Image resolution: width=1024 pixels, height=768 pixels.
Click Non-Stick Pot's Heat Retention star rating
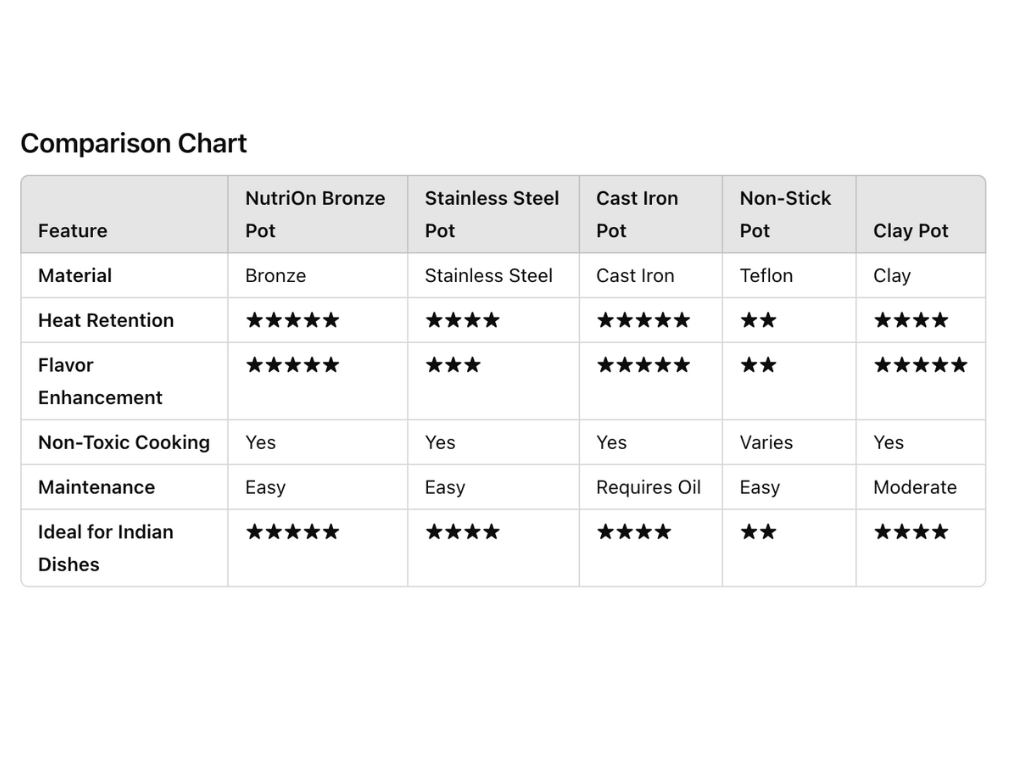758,321
